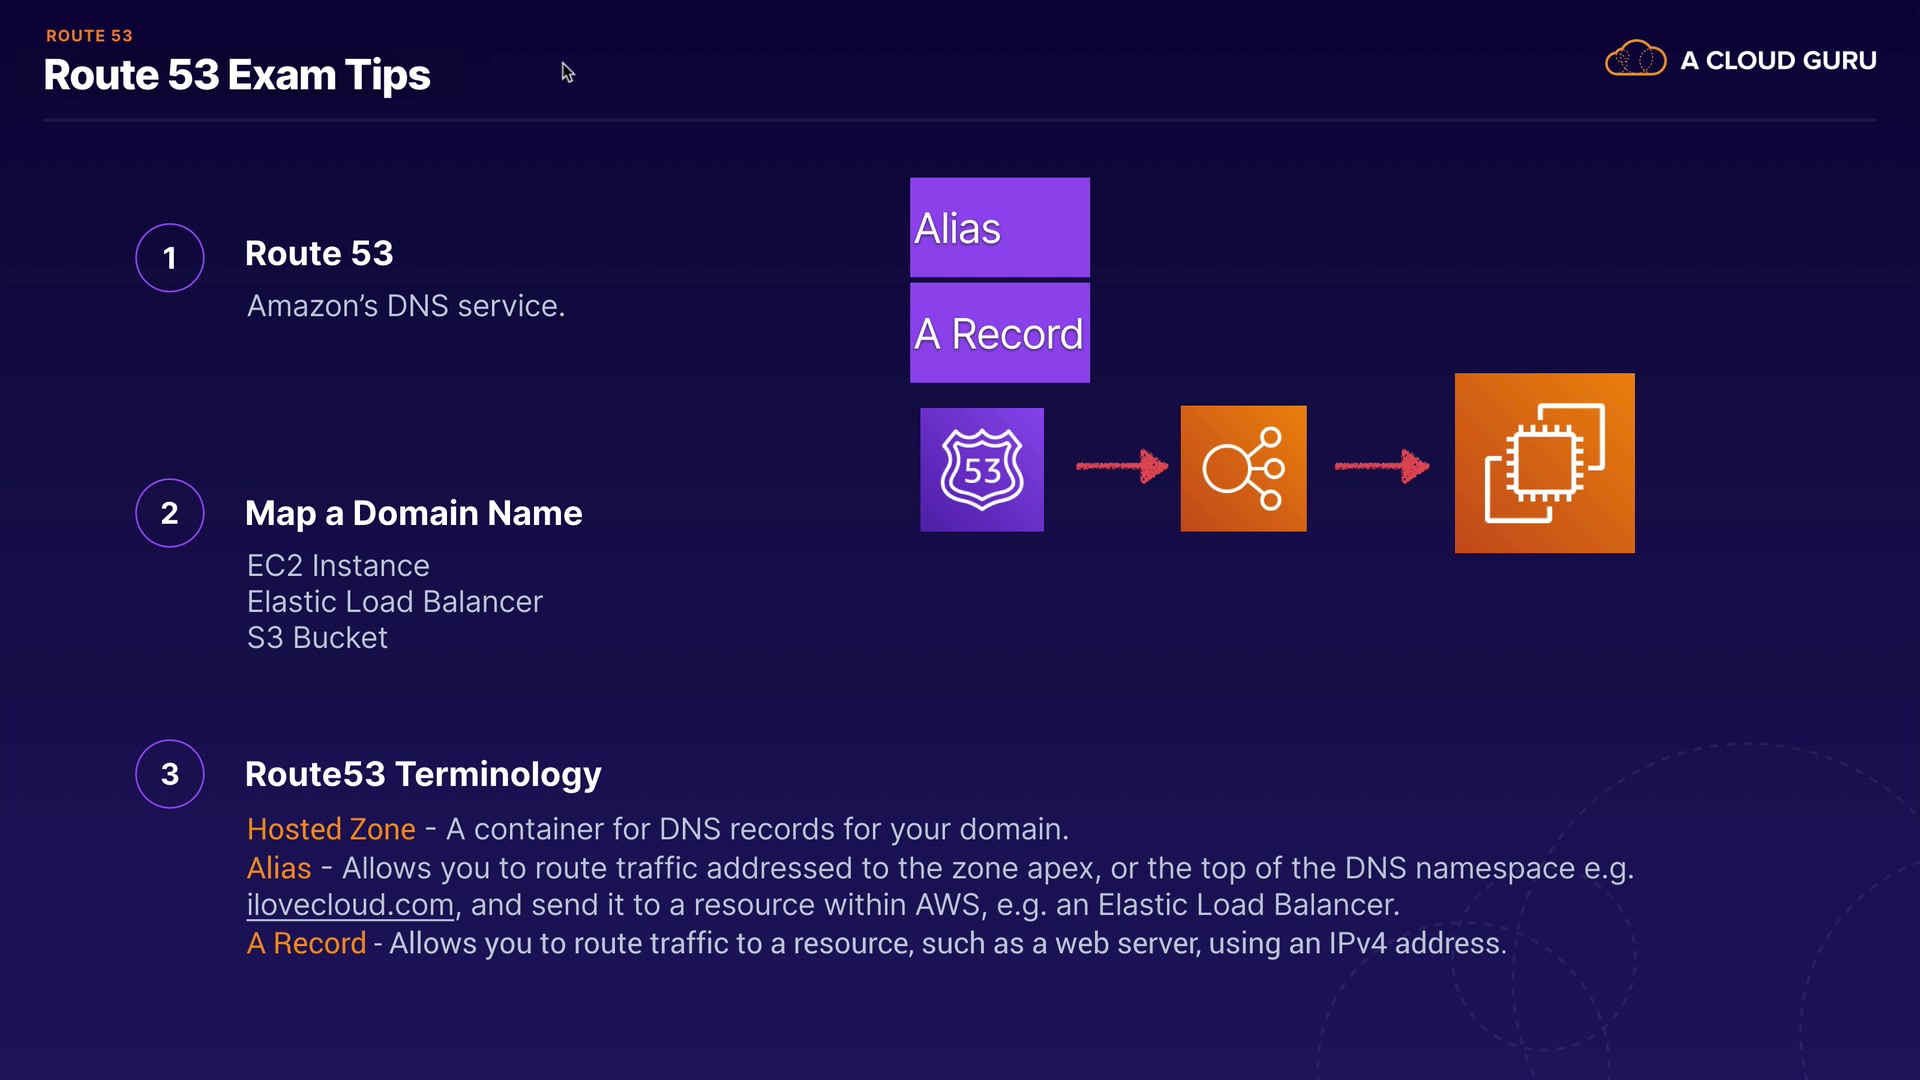Click the orange A Record term

[306, 943]
